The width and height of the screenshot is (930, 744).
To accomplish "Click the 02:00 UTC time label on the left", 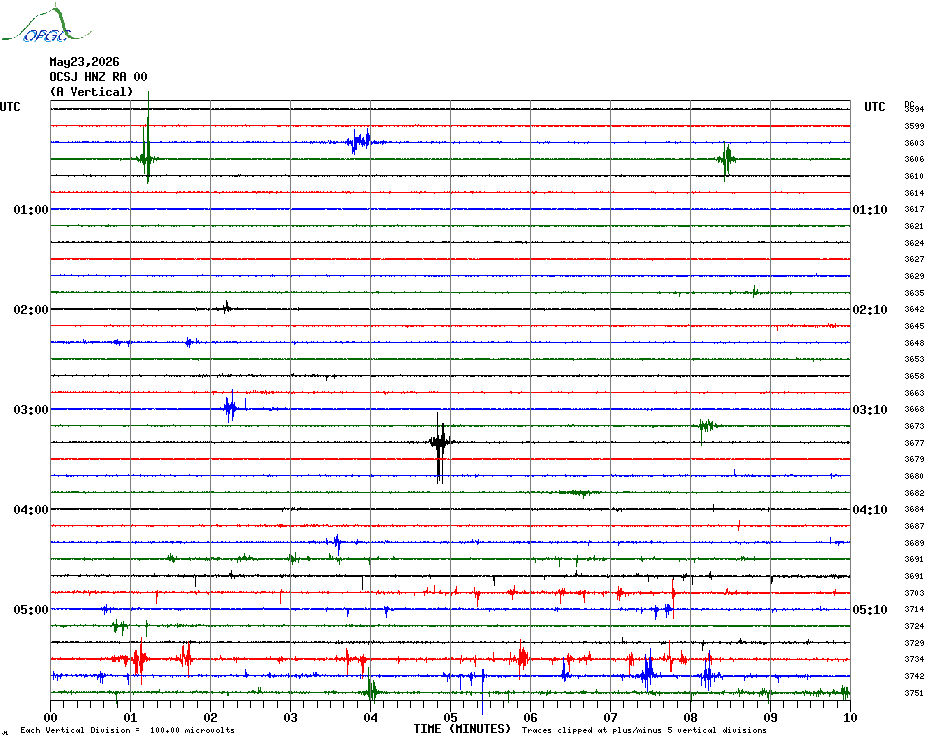I will point(31,310).
